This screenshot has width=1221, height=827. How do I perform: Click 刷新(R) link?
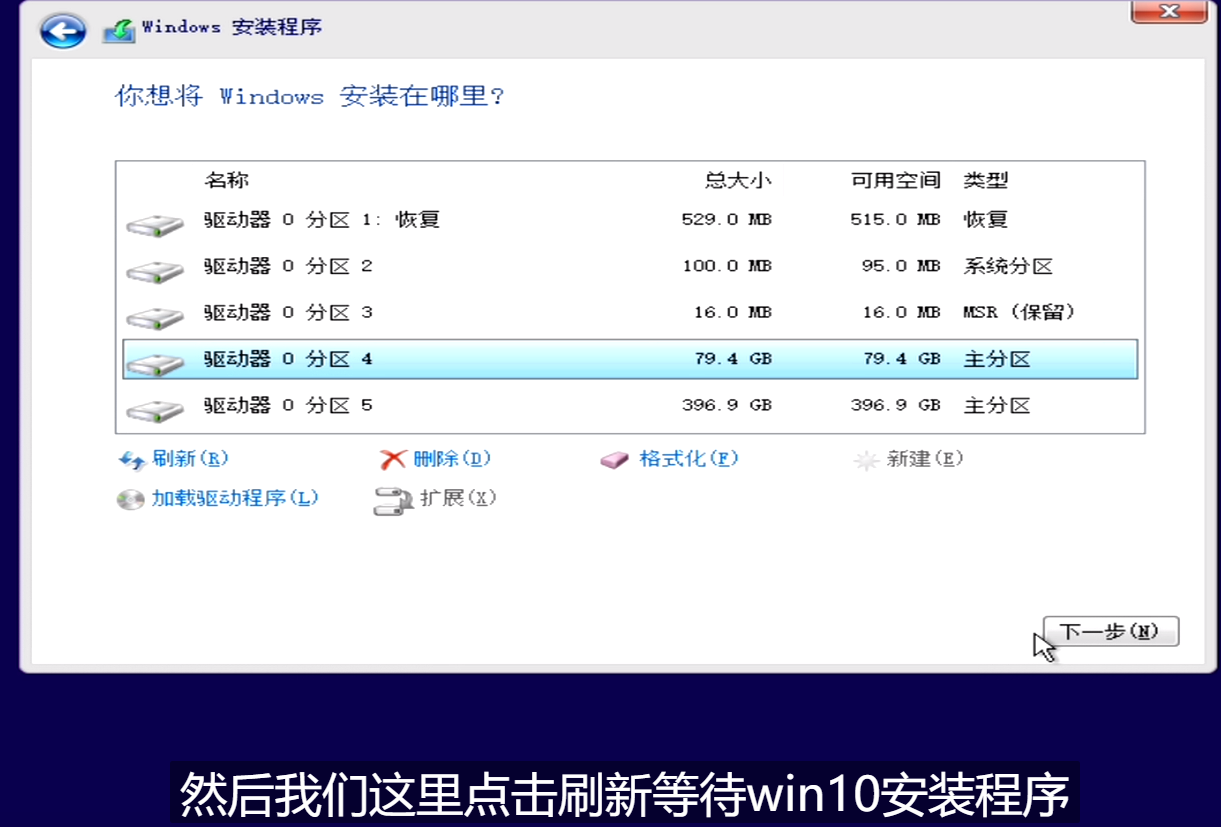coord(190,459)
